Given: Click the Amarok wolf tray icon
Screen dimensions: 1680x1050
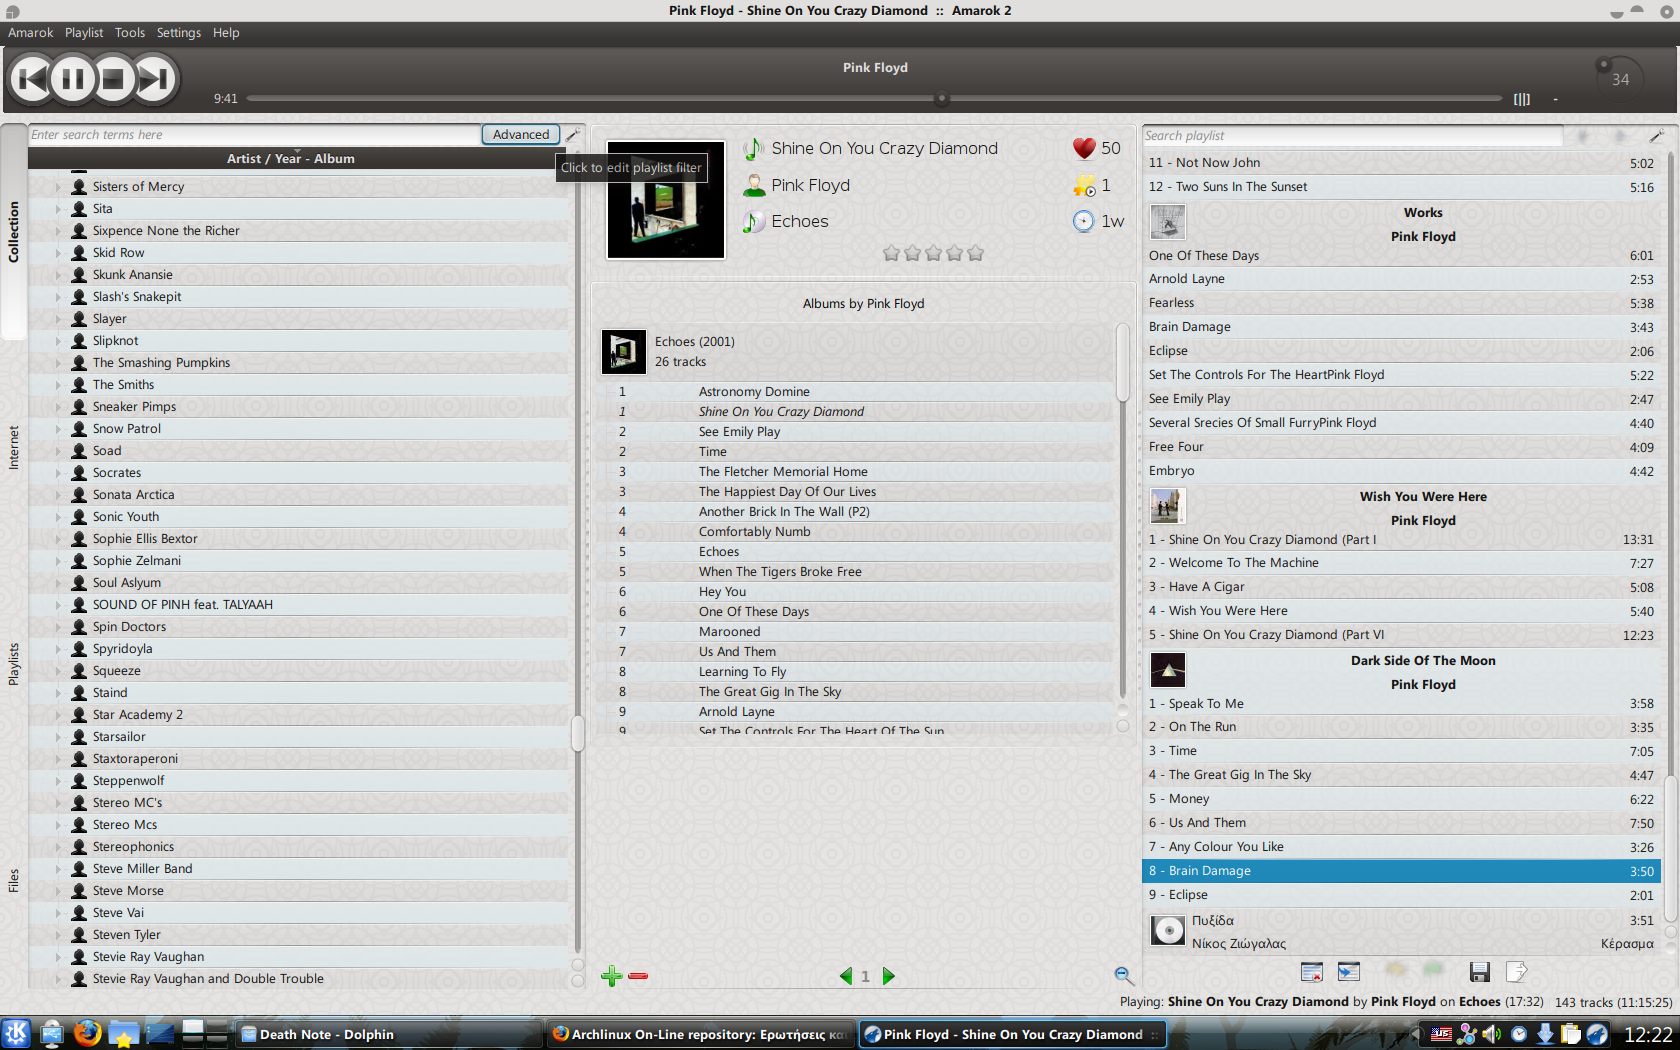Looking at the screenshot, I should [1597, 1034].
